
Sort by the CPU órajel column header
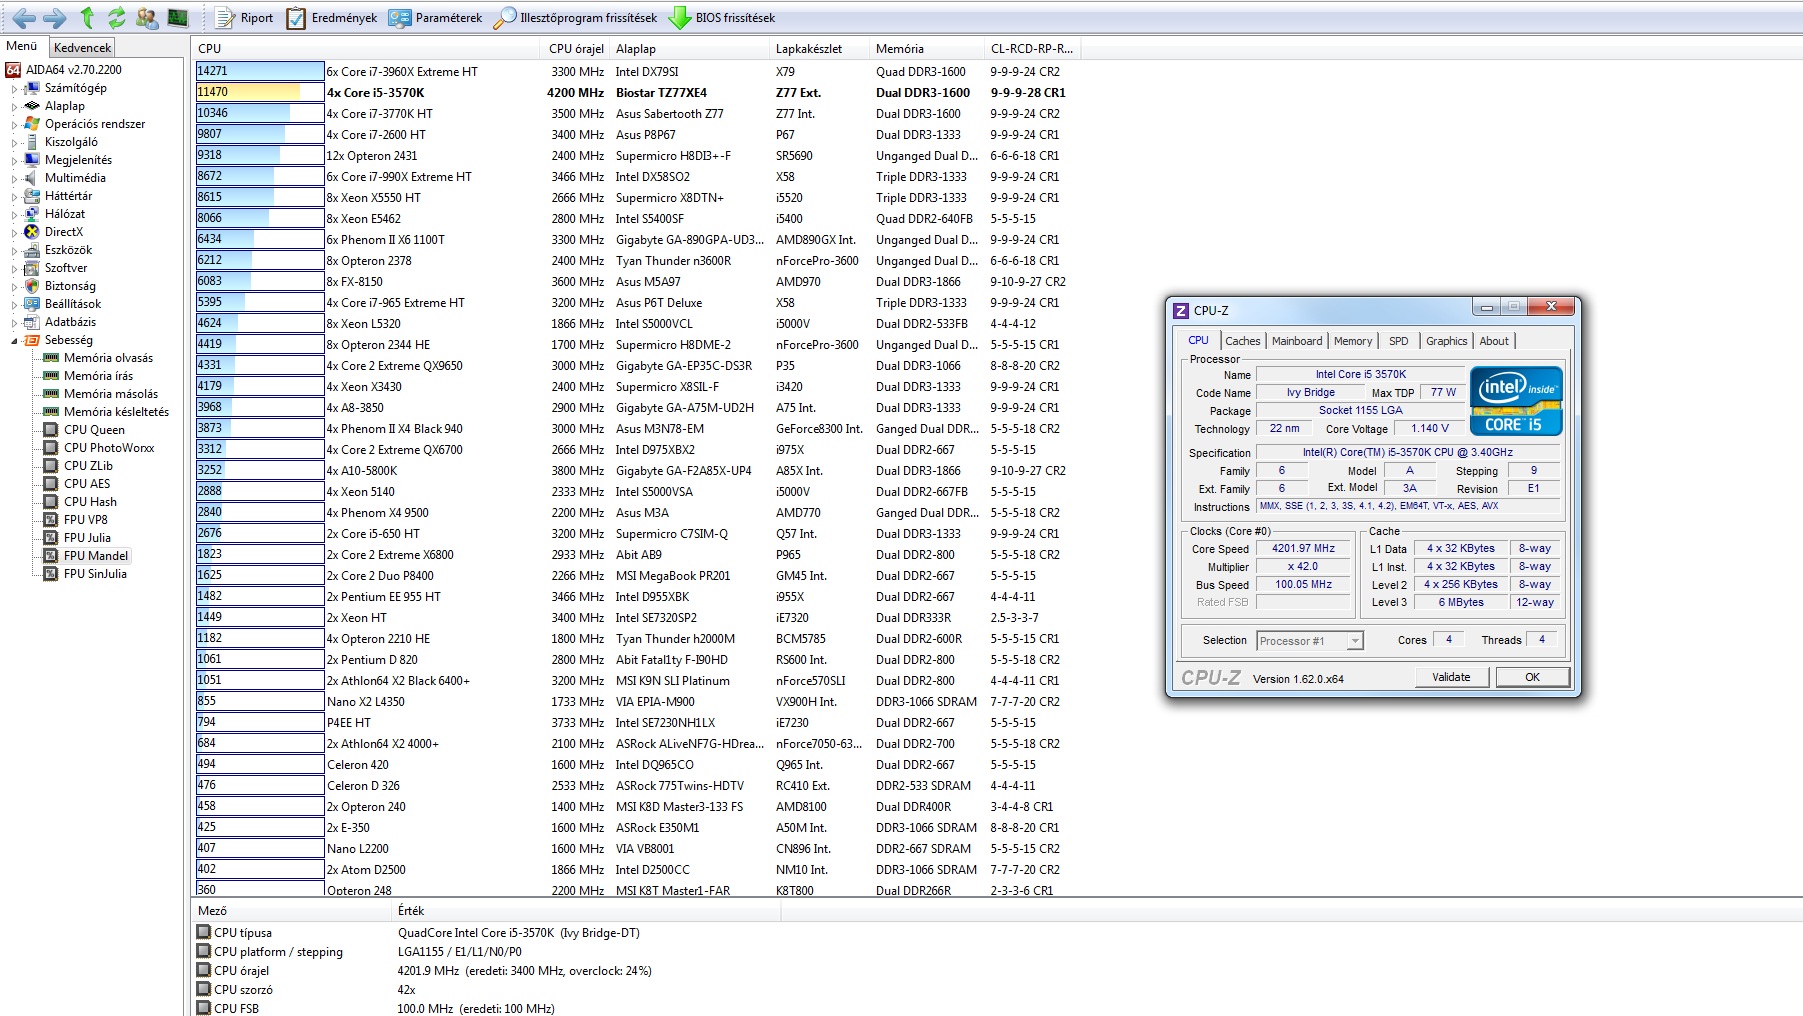576,48
